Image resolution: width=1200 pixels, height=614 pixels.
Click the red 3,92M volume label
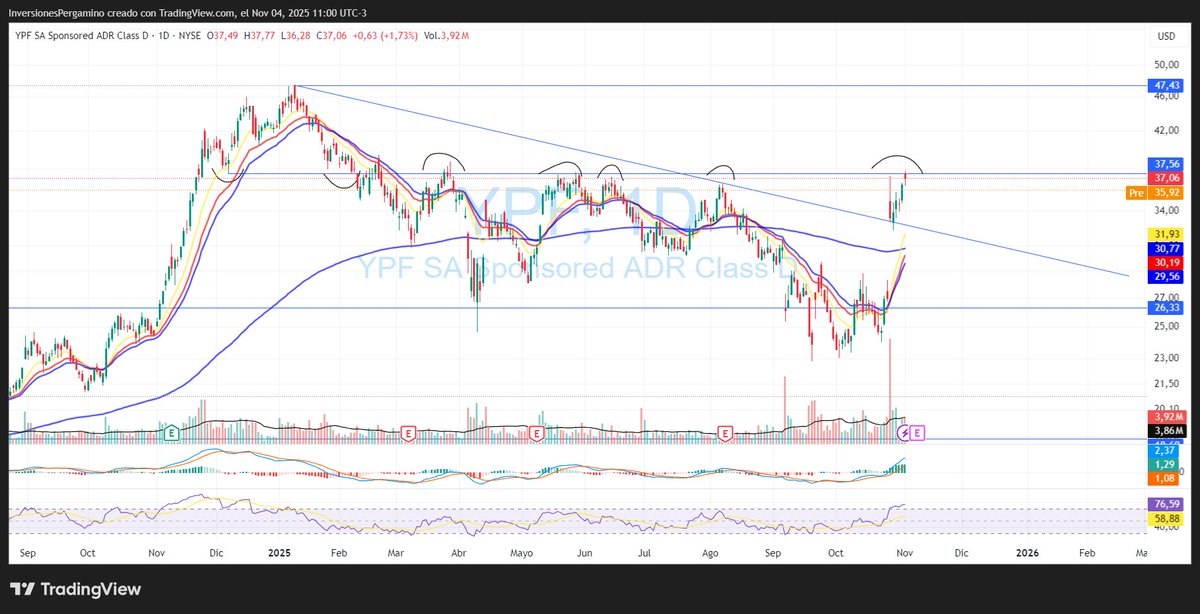click(x=1166, y=416)
